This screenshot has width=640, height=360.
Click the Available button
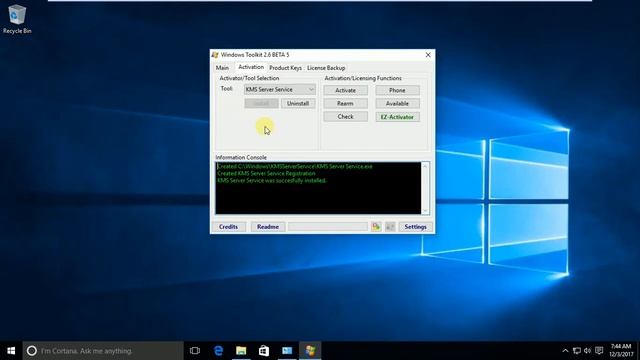(397, 104)
